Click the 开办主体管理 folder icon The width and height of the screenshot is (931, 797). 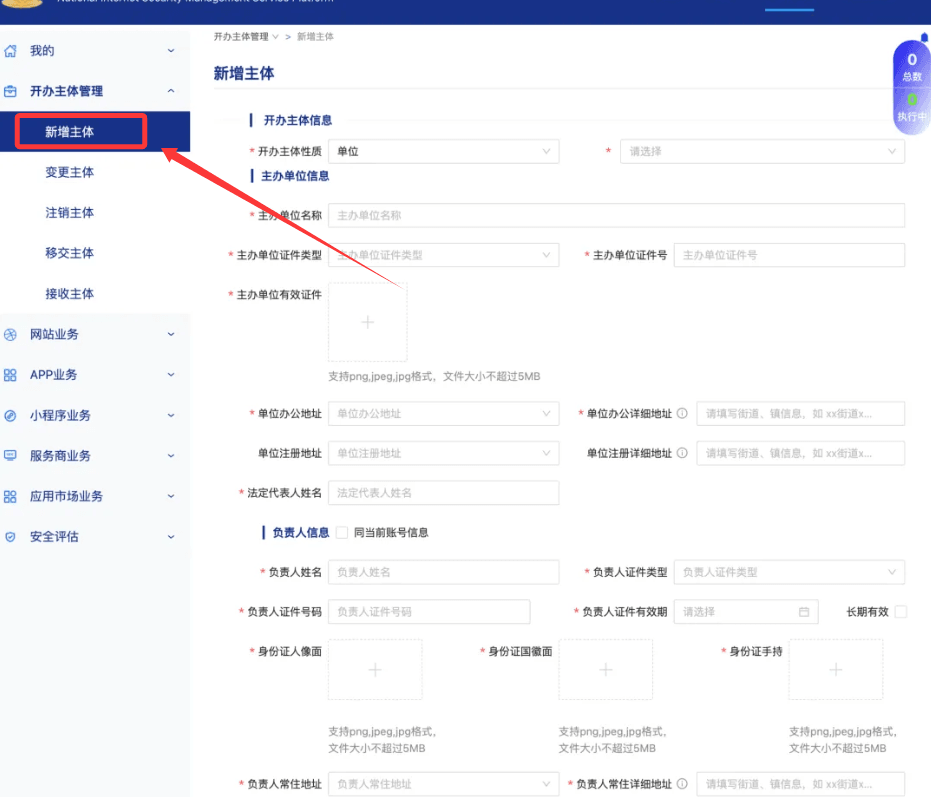[12, 91]
